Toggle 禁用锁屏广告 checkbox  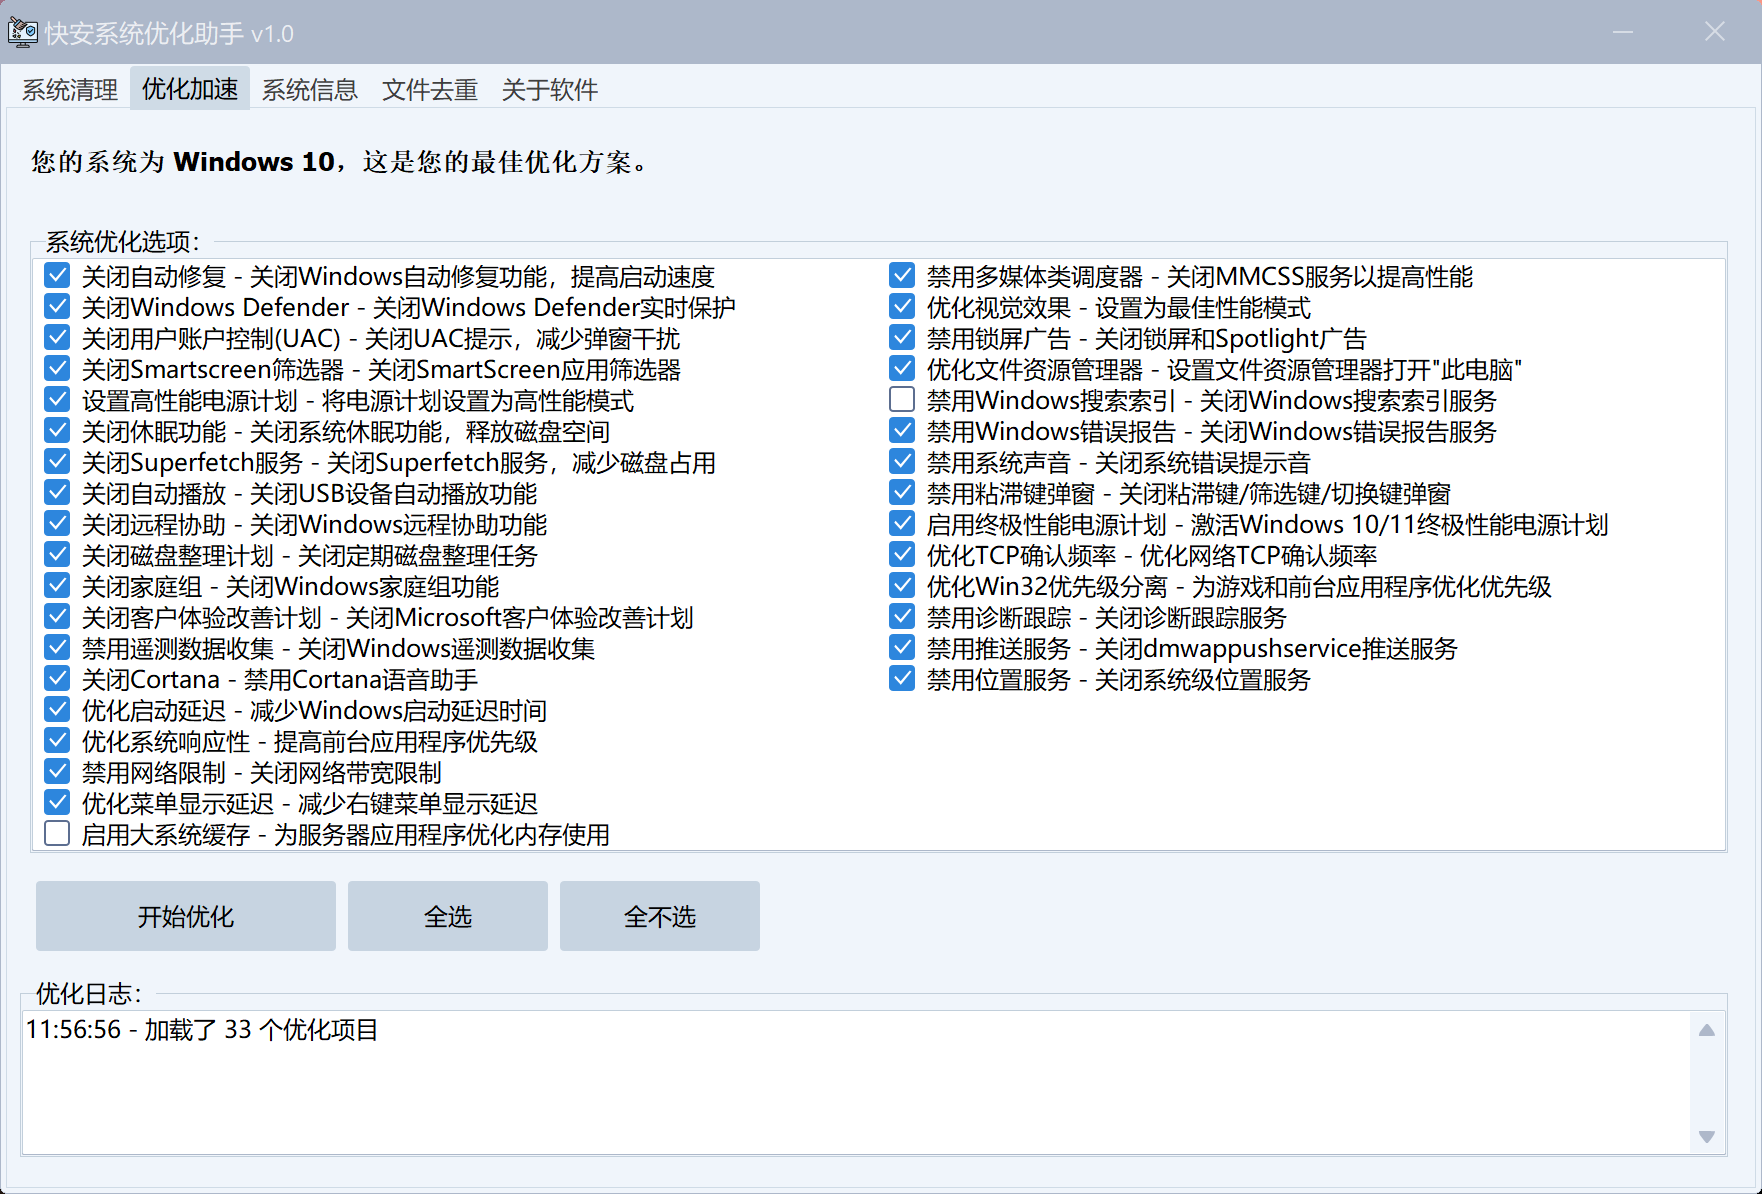point(902,338)
